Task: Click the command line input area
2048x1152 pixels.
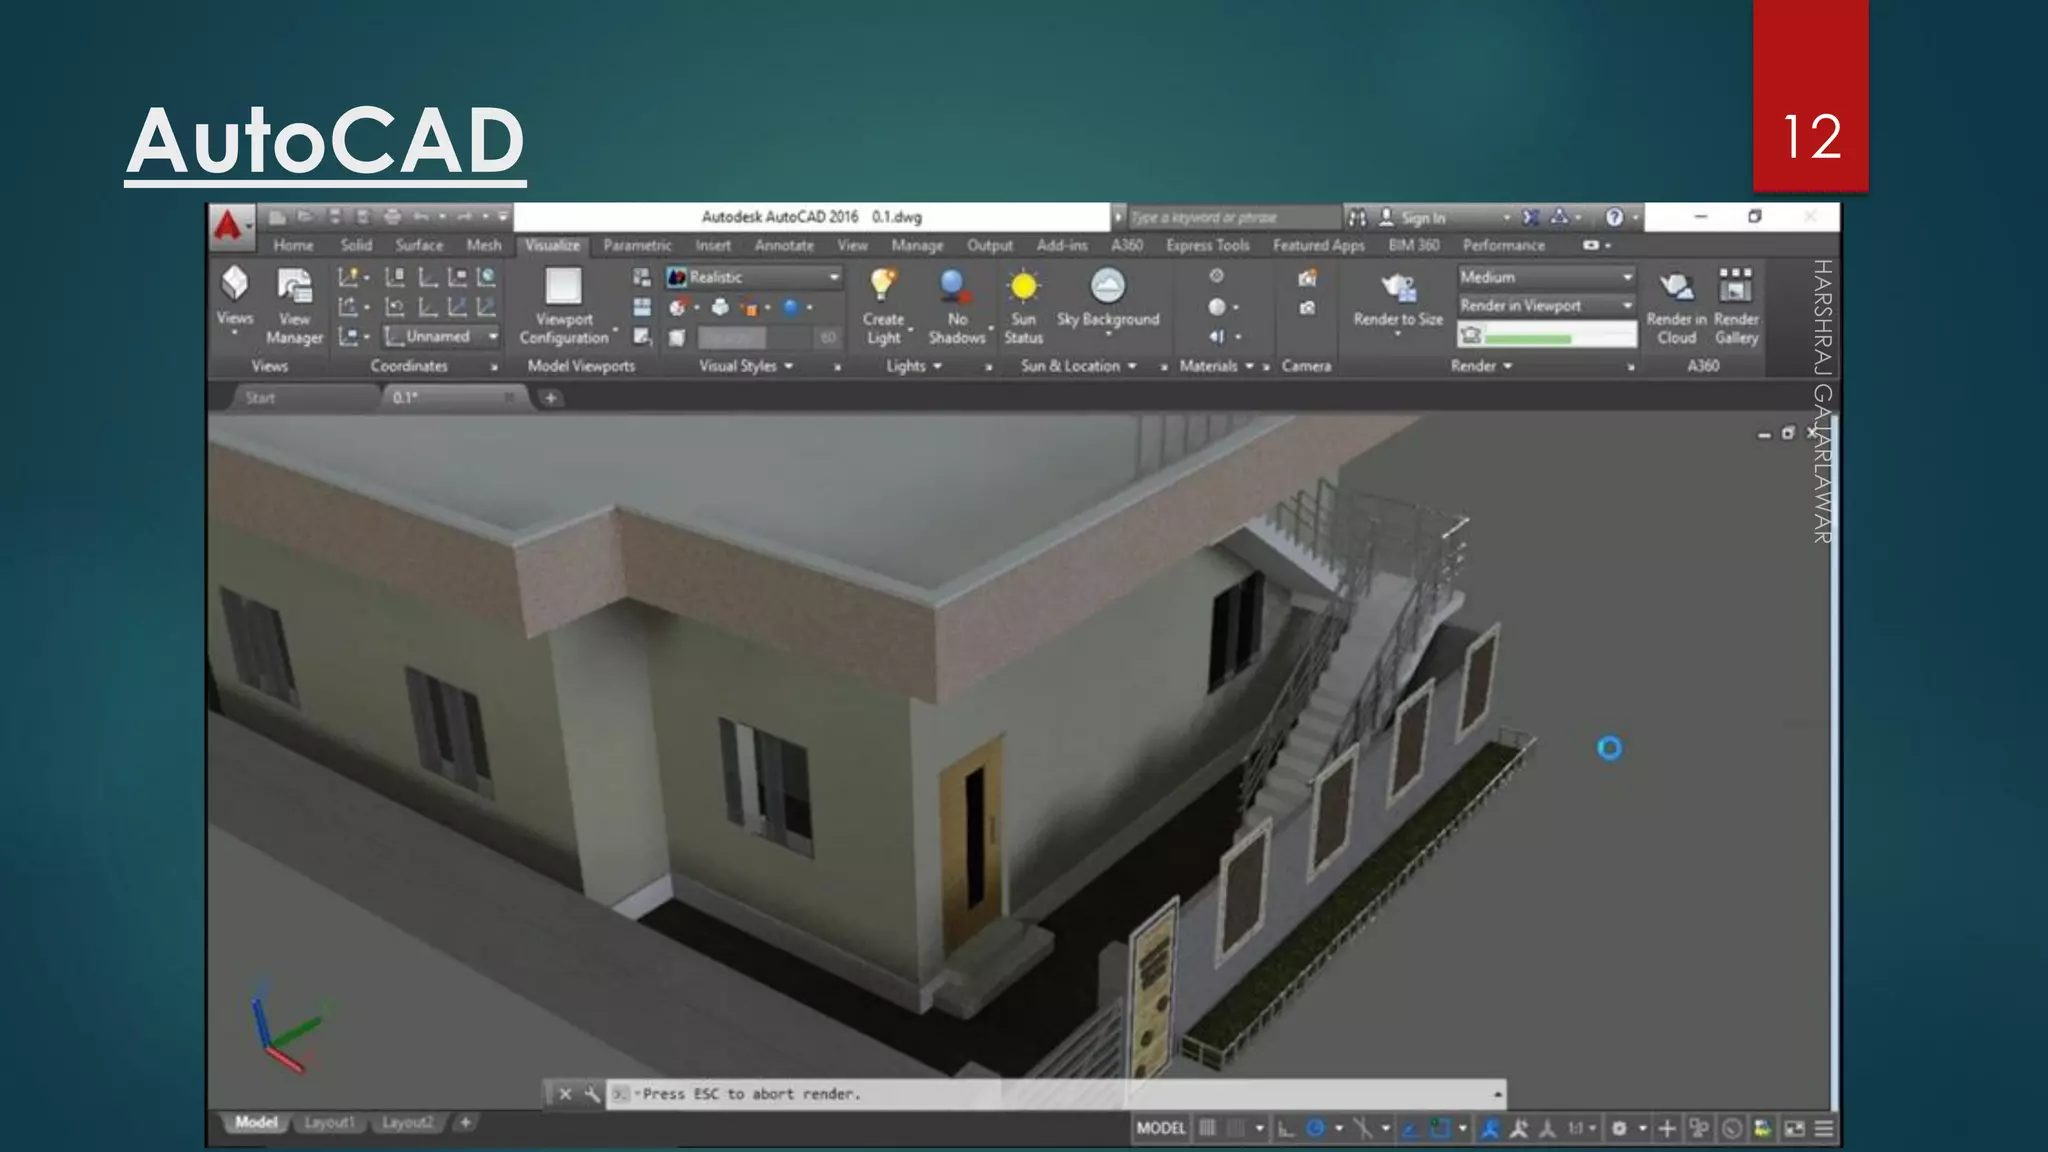Action: click(x=1056, y=1094)
